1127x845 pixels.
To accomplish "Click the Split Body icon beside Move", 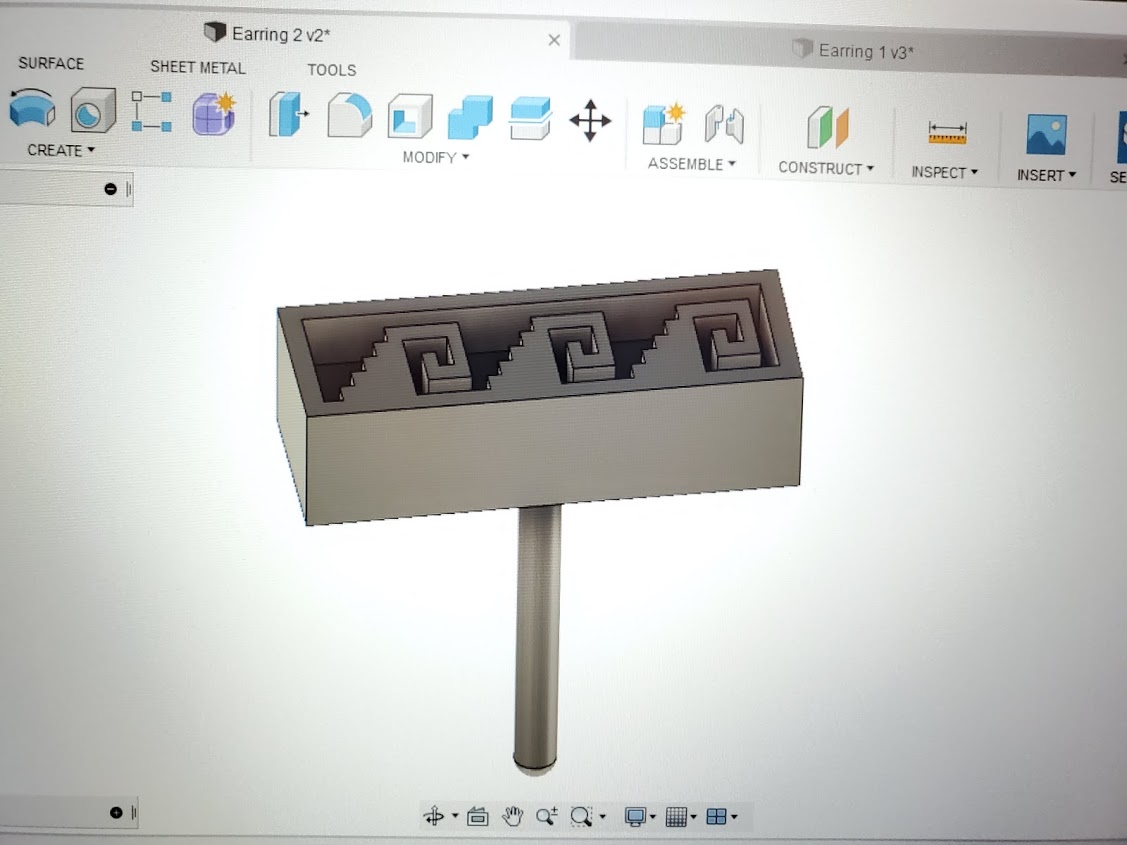I will (x=530, y=119).
